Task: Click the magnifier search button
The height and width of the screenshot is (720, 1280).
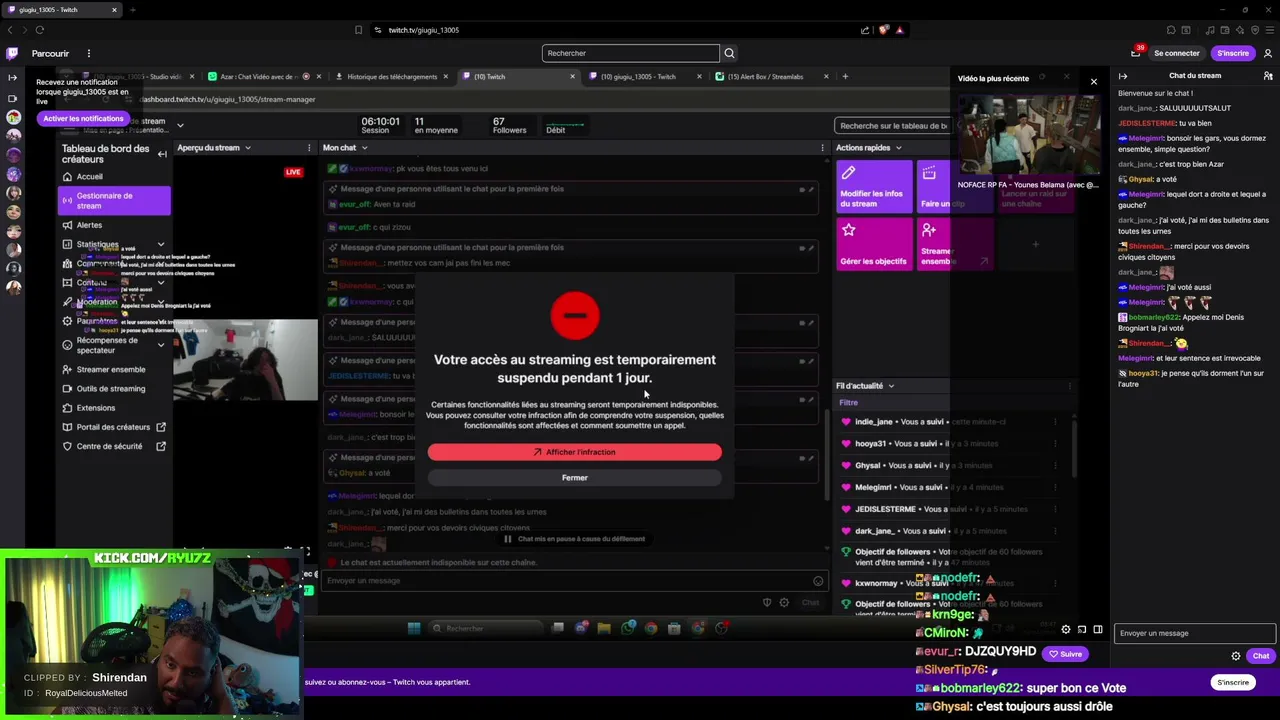Action: (729, 53)
